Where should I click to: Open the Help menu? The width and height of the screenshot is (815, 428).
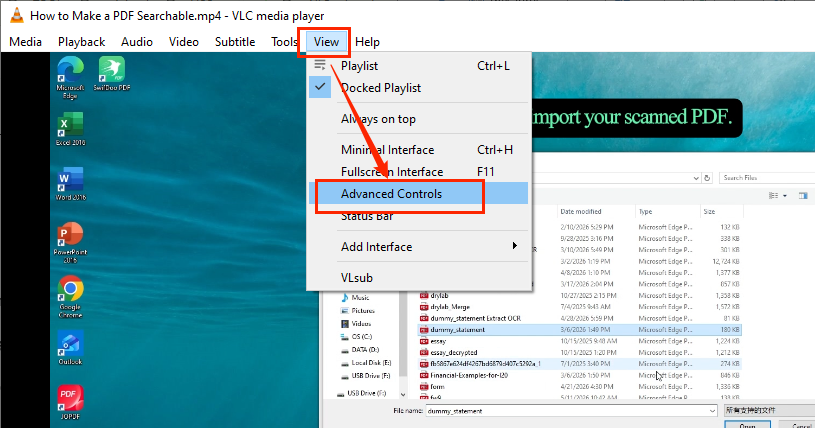pyautogui.click(x=367, y=42)
